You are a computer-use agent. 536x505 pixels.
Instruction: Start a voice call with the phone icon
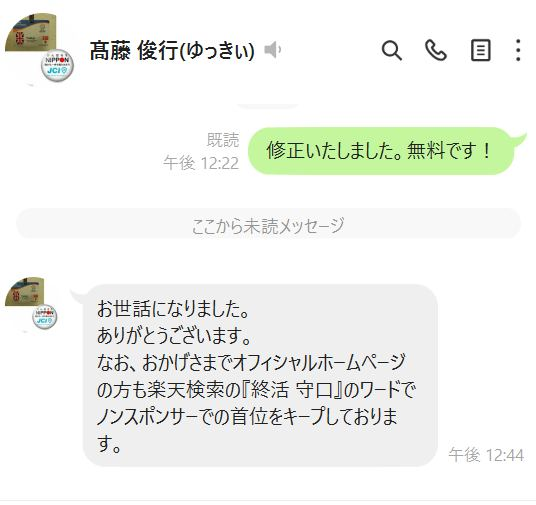click(436, 51)
